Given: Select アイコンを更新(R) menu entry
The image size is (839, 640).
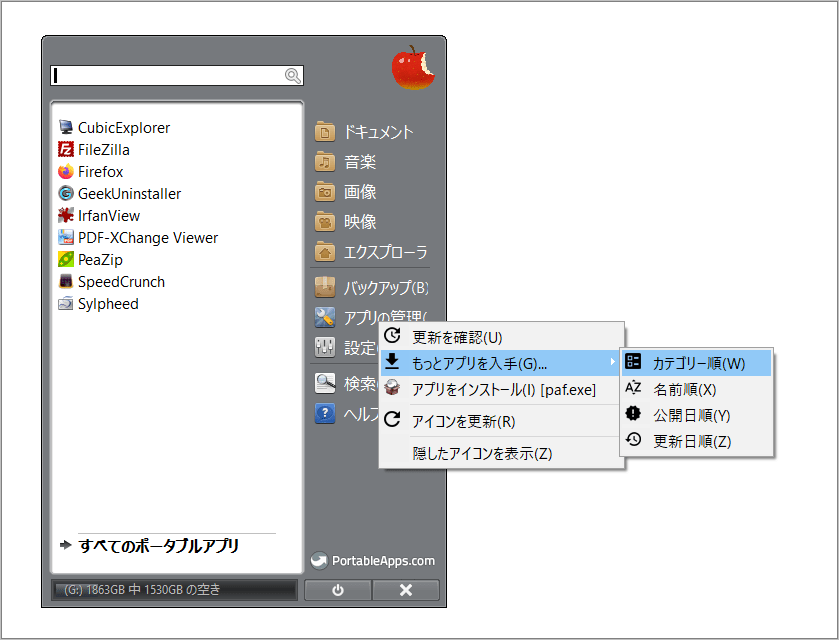Looking at the screenshot, I should click(x=501, y=421).
